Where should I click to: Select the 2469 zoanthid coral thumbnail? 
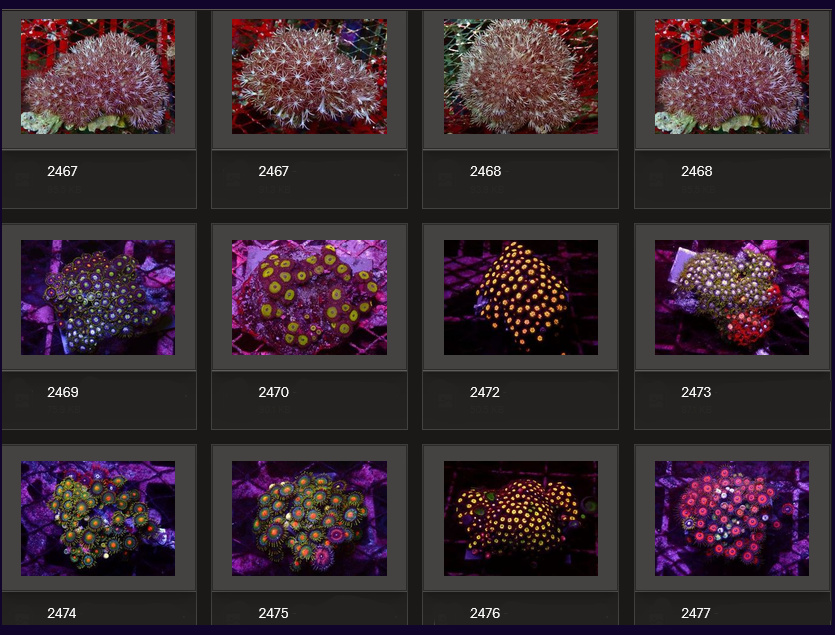(98, 297)
